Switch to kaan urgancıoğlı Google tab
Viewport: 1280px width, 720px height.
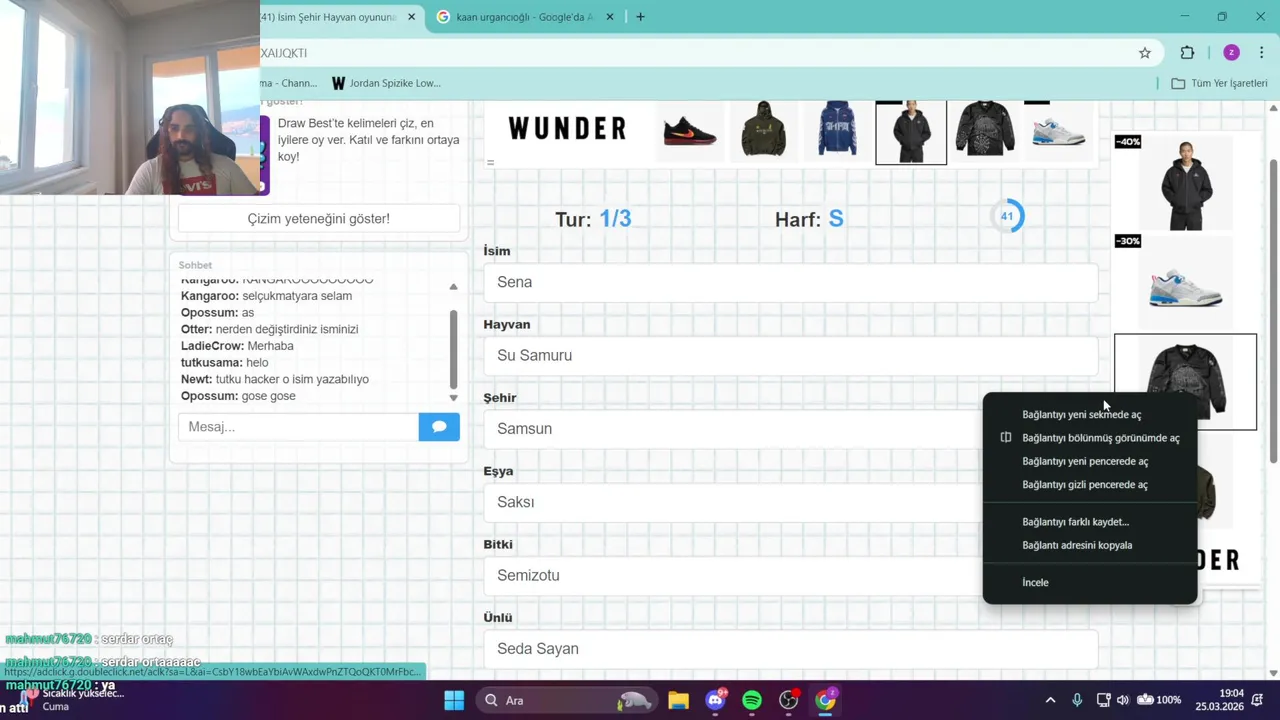pyautogui.click(x=526, y=17)
